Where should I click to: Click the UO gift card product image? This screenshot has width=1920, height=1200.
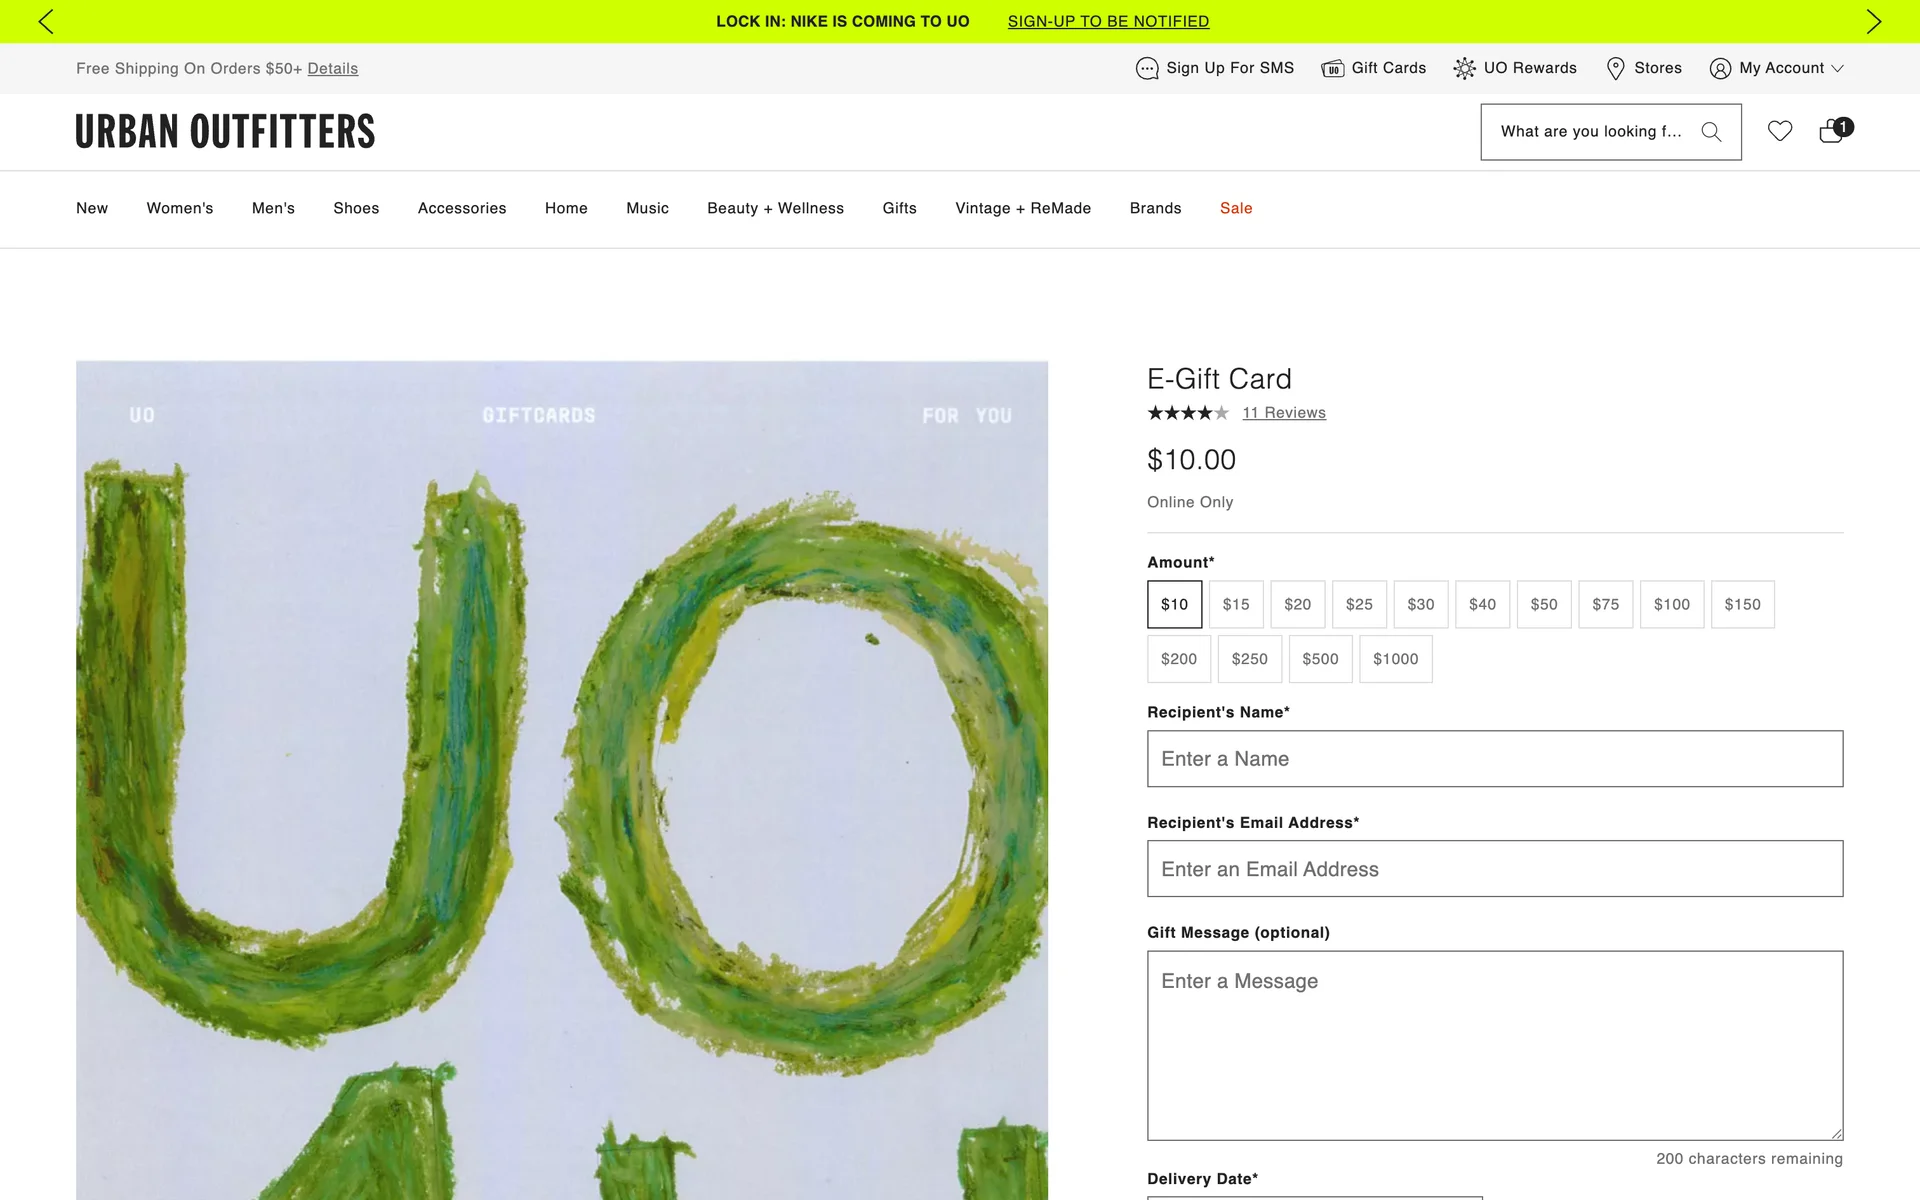[562, 780]
